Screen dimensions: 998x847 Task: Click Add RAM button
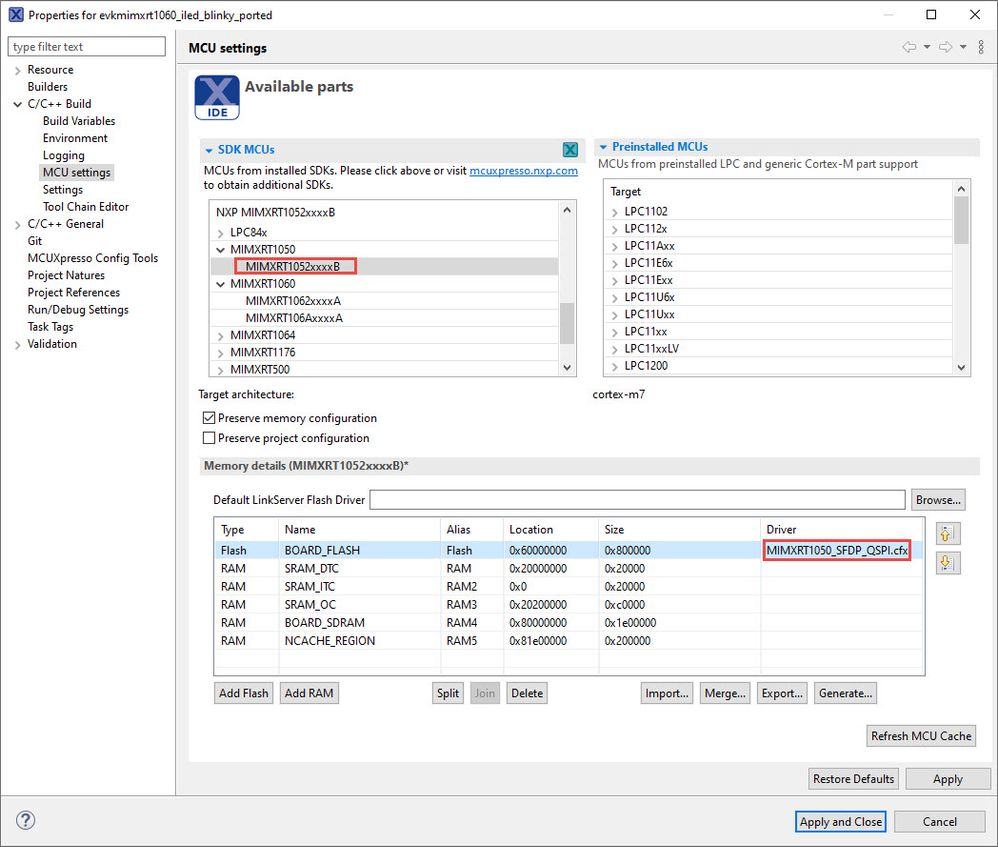[x=309, y=693]
